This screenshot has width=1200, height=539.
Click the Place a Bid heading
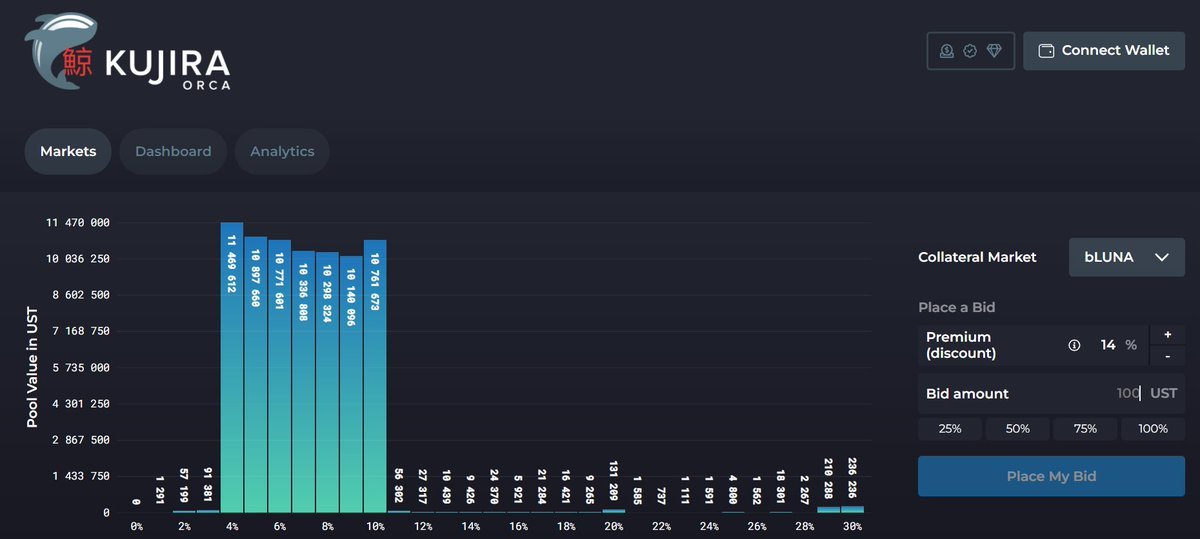click(957, 307)
